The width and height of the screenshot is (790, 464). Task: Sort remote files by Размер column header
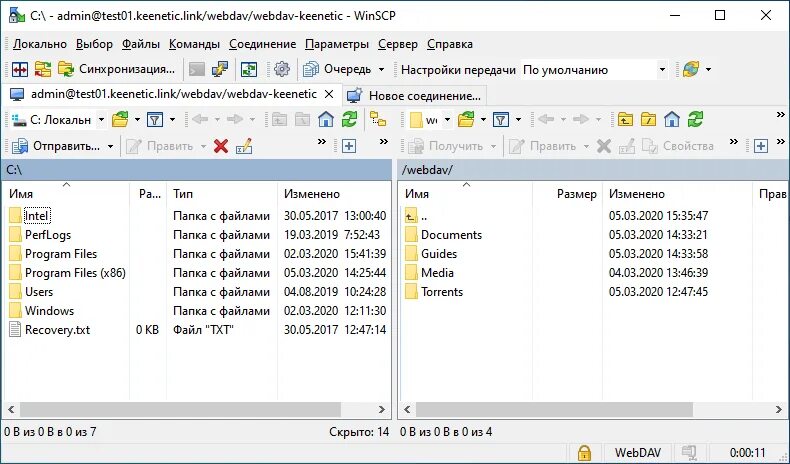coord(567,193)
